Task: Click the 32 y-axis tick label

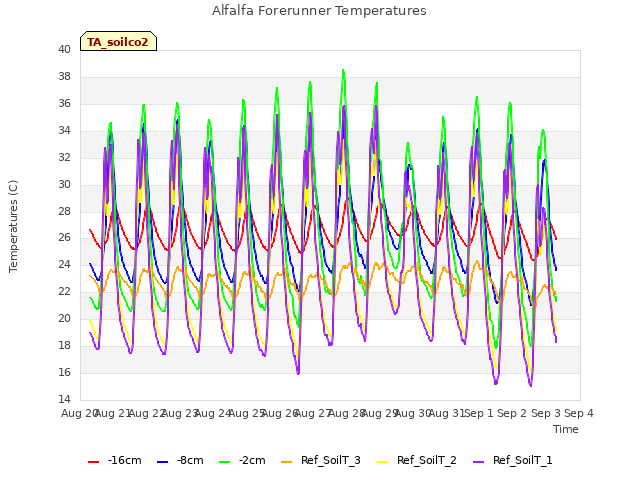Action: pyautogui.click(x=64, y=157)
